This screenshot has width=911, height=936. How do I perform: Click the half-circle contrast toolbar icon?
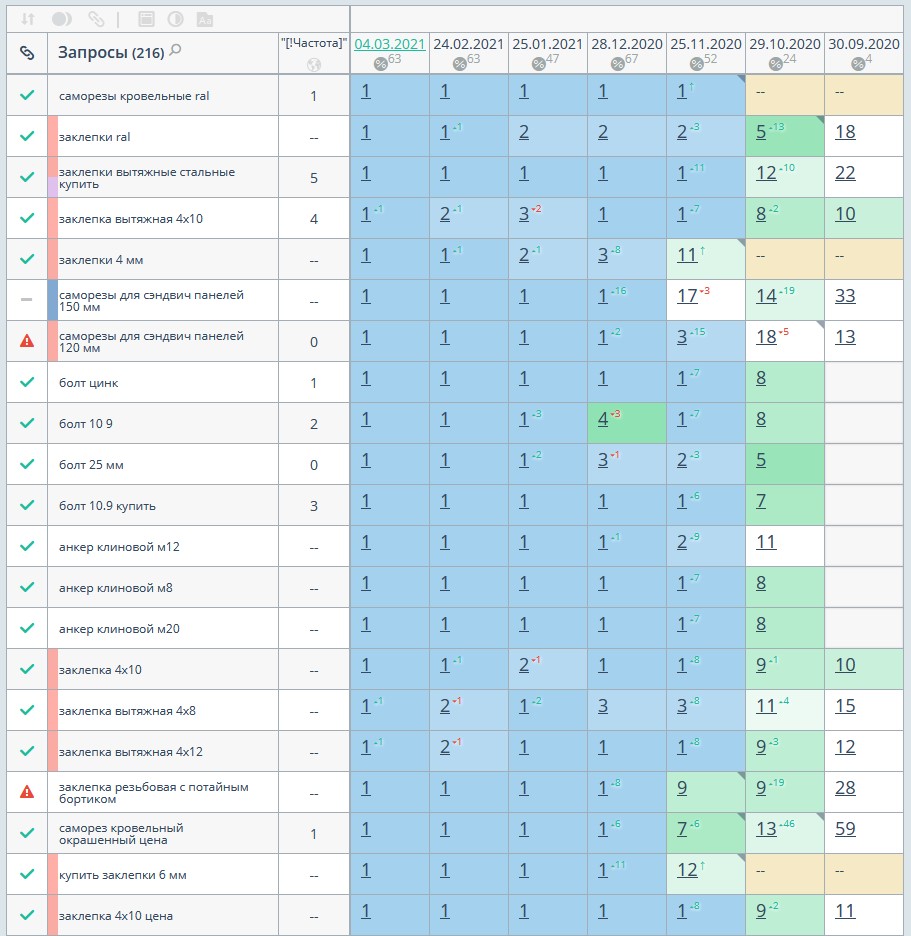click(175, 19)
